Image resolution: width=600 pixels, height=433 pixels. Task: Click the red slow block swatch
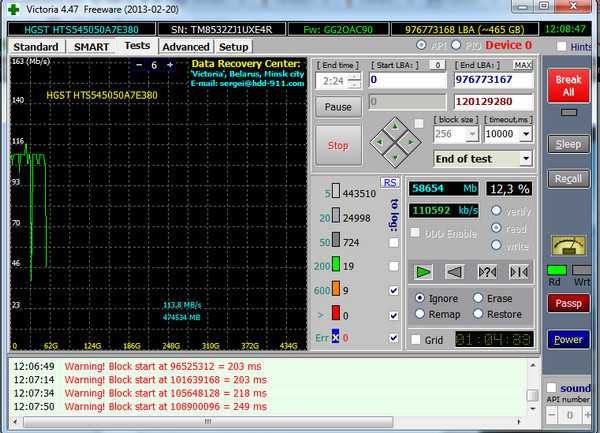(336, 313)
